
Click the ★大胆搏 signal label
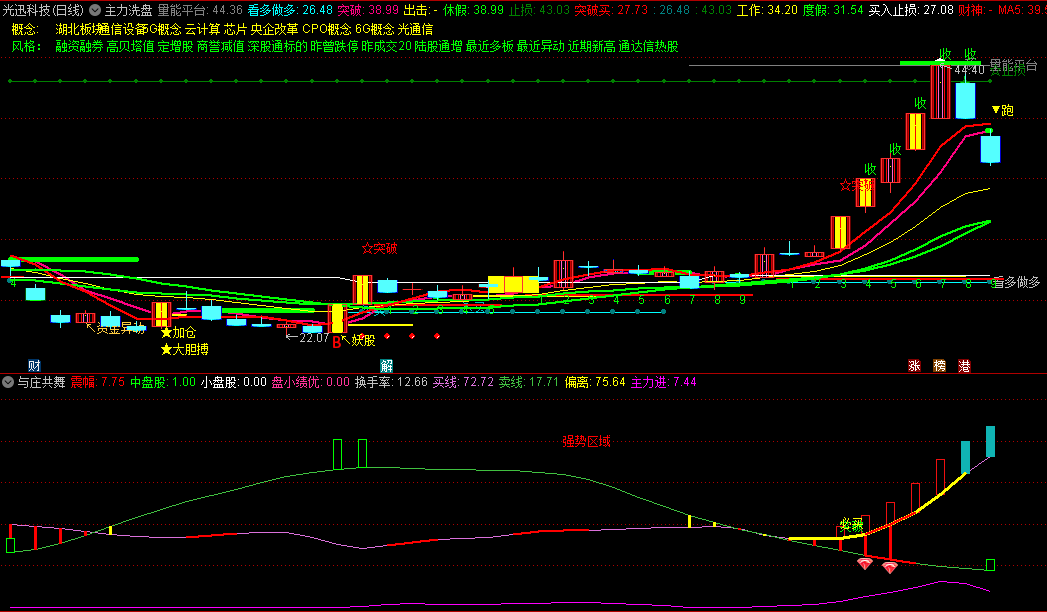point(185,349)
